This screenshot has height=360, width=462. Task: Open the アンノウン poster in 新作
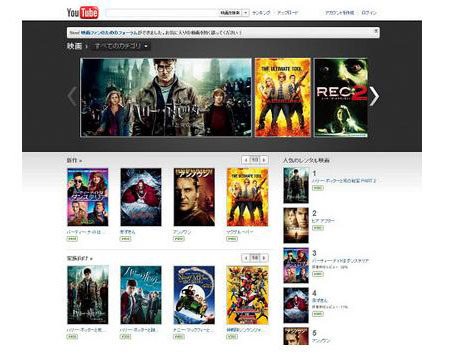tap(194, 197)
